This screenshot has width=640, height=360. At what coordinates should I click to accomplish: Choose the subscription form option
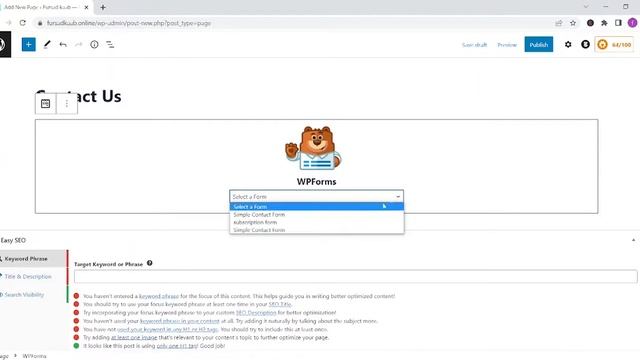click(316, 222)
